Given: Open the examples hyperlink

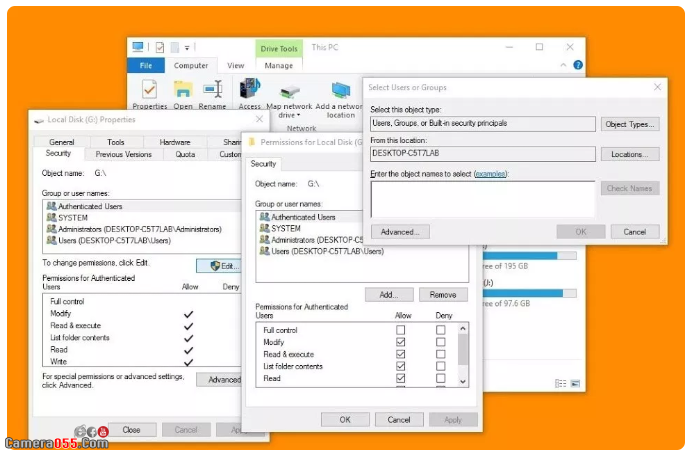Looking at the screenshot, I should (490, 174).
